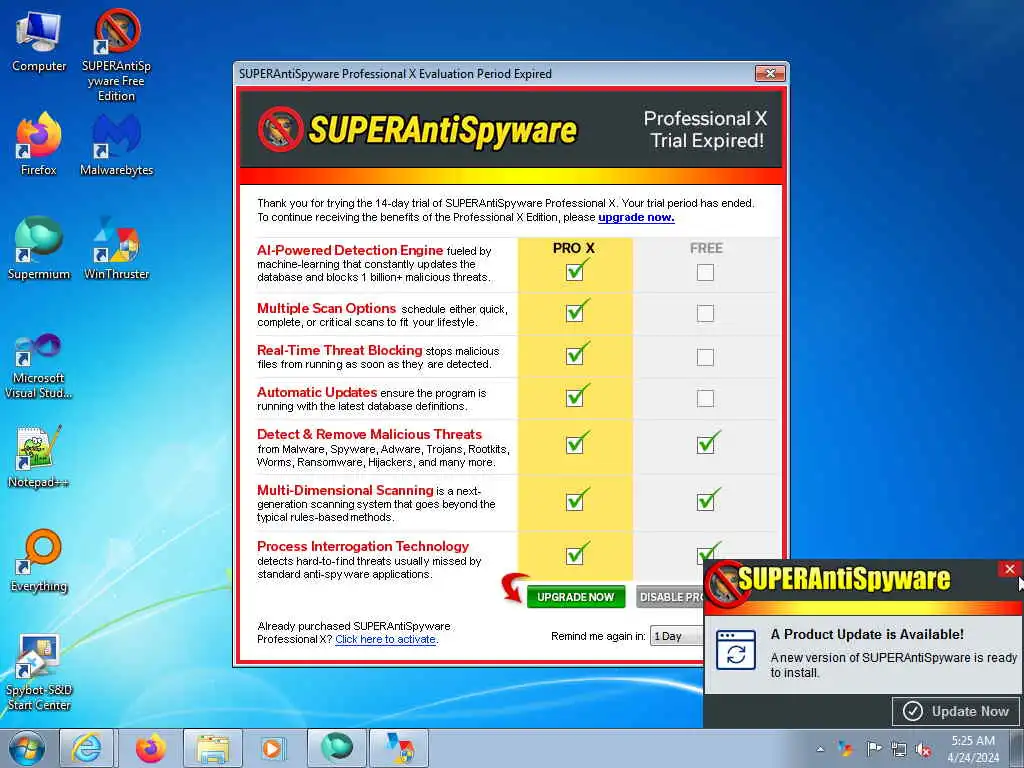1024x768 pixels.
Task: Switch to Supermium in the taskbar
Action: [x=336, y=748]
